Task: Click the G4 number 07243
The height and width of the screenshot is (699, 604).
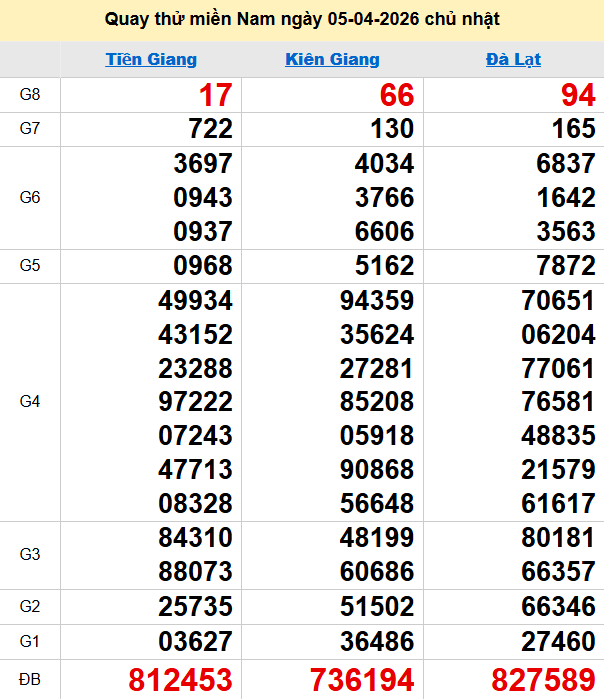Action: pyautogui.click(x=196, y=436)
